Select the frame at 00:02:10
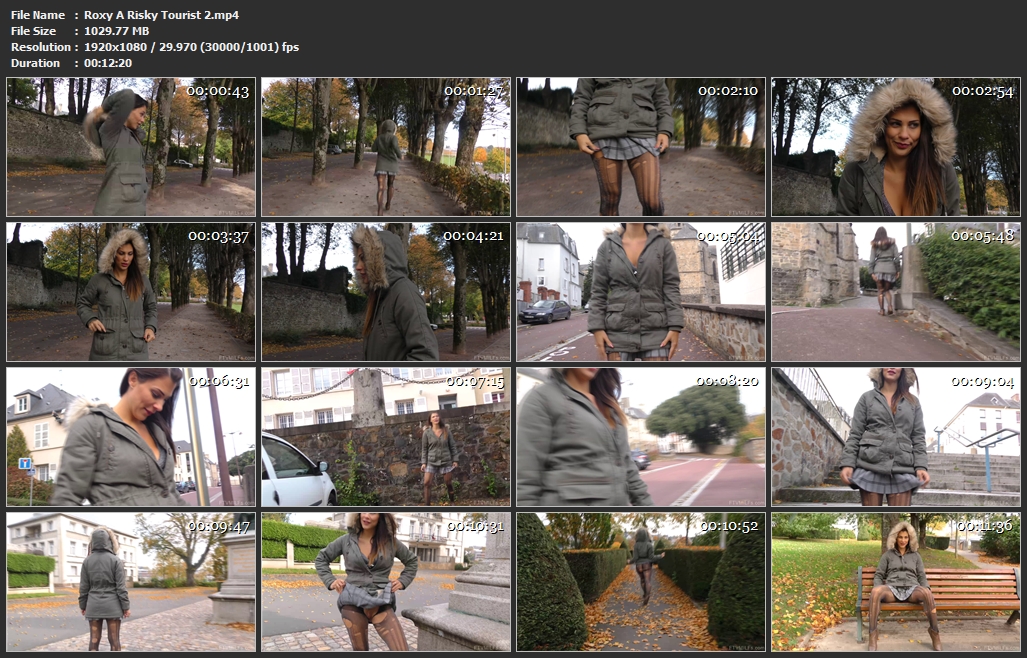Image resolution: width=1027 pixels, height=658 pixels. pyautogui.click(x=641, y=147)
